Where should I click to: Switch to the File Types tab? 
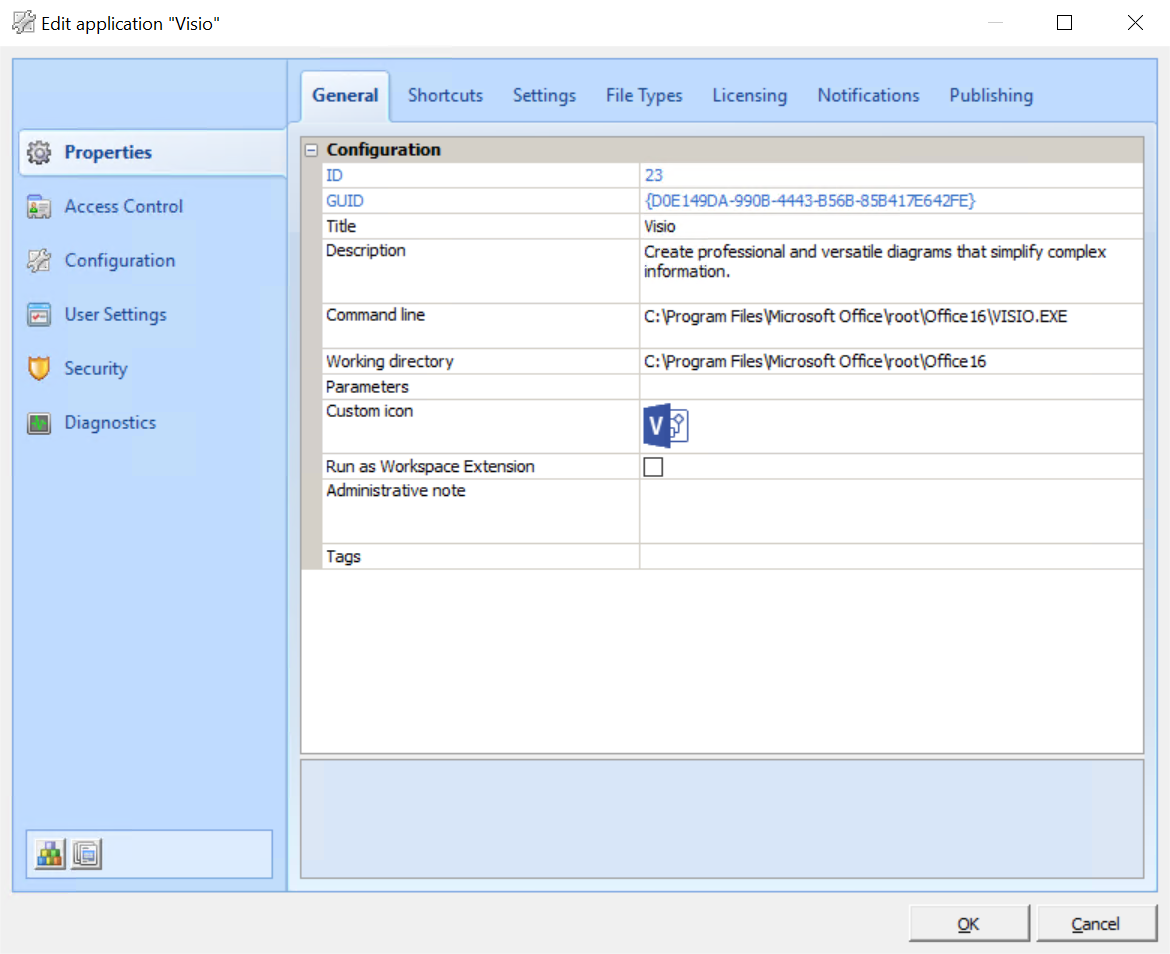point(644,95)
